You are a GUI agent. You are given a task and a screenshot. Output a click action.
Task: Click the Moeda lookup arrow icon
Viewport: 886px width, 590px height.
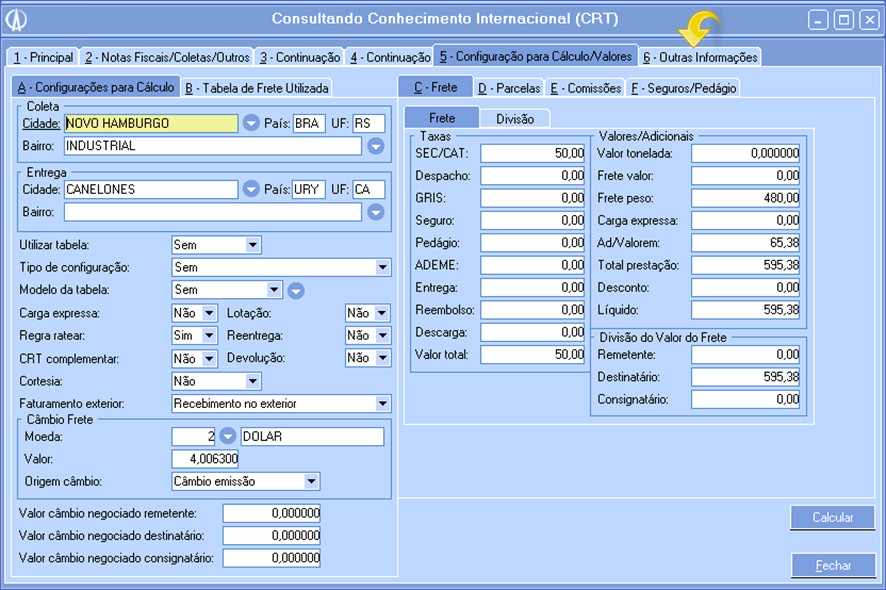[228, 437]
